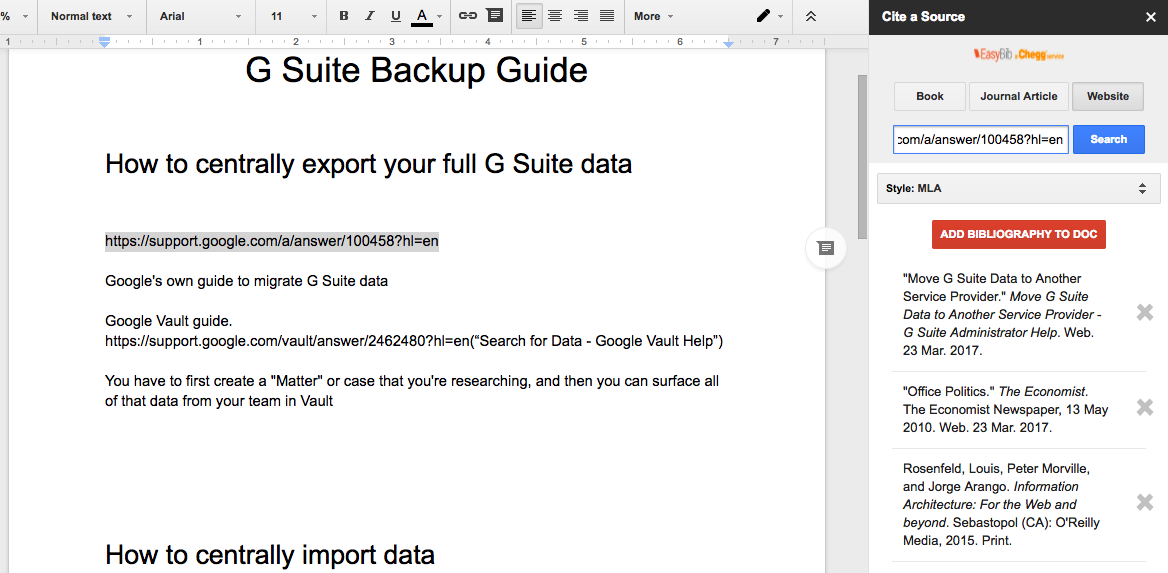Screen dimensions: 1168x573
Task: Click heading How to centrally export data
Action: 369,163
